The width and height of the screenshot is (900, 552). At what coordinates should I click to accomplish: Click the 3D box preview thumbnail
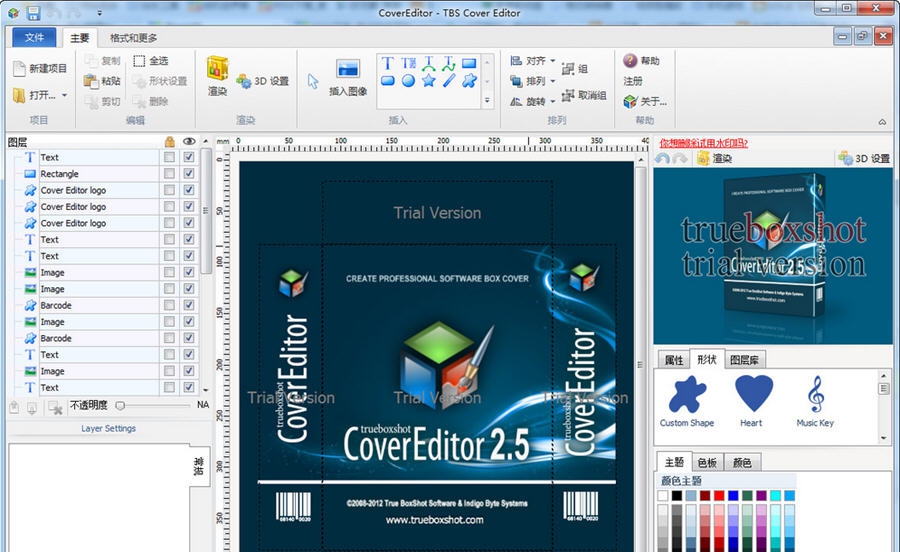point(773,256)
